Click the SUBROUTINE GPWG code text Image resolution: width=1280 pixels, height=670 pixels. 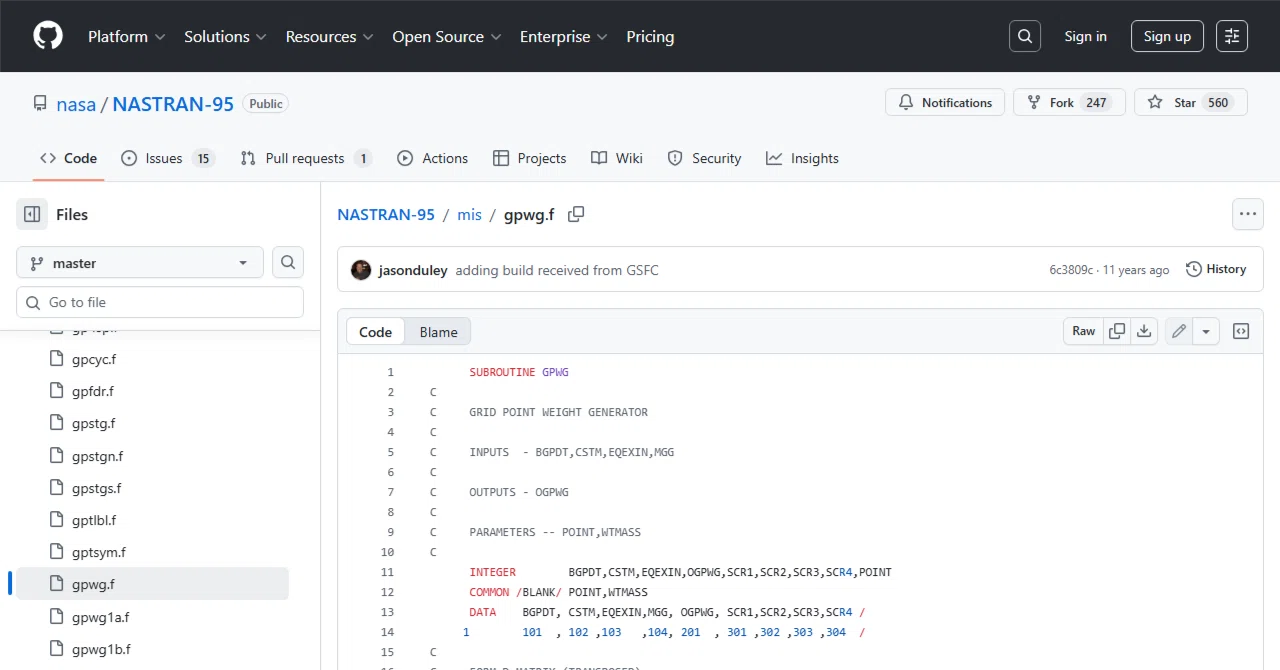pos(519,372)
